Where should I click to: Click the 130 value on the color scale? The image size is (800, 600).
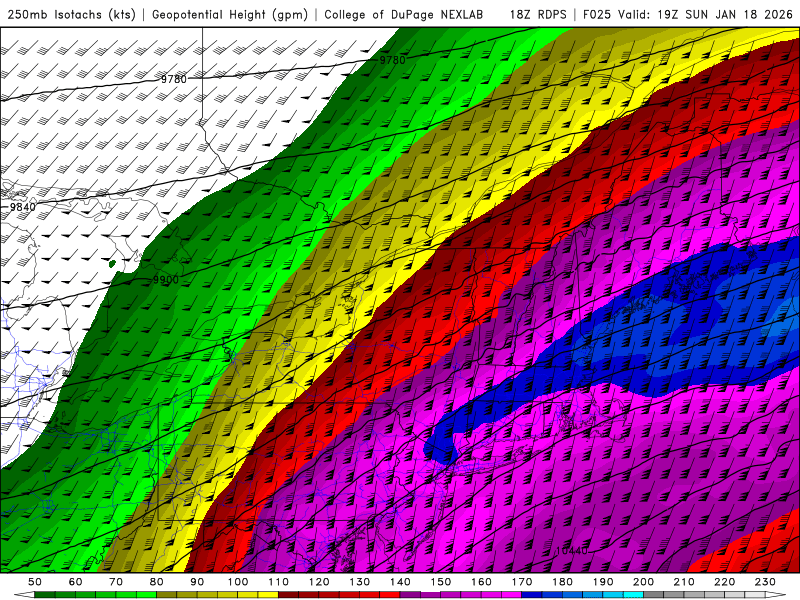360,582
